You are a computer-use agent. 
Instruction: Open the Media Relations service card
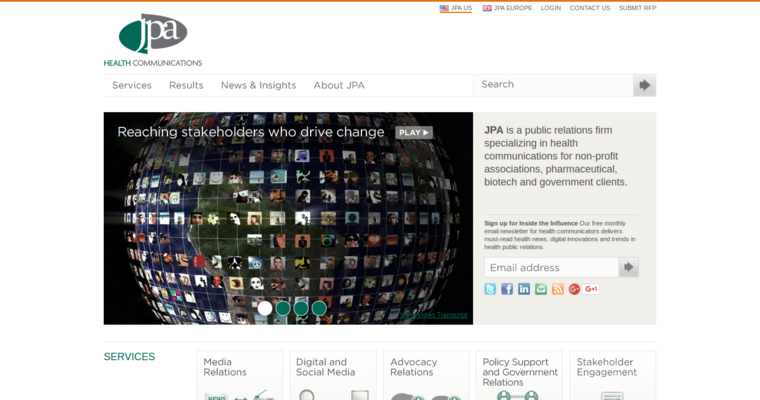coord(239,375)
